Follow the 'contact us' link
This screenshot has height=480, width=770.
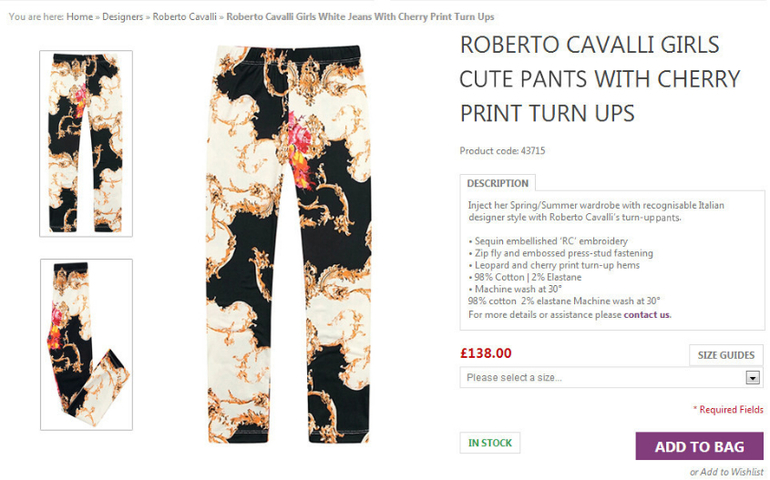point(647,314)
